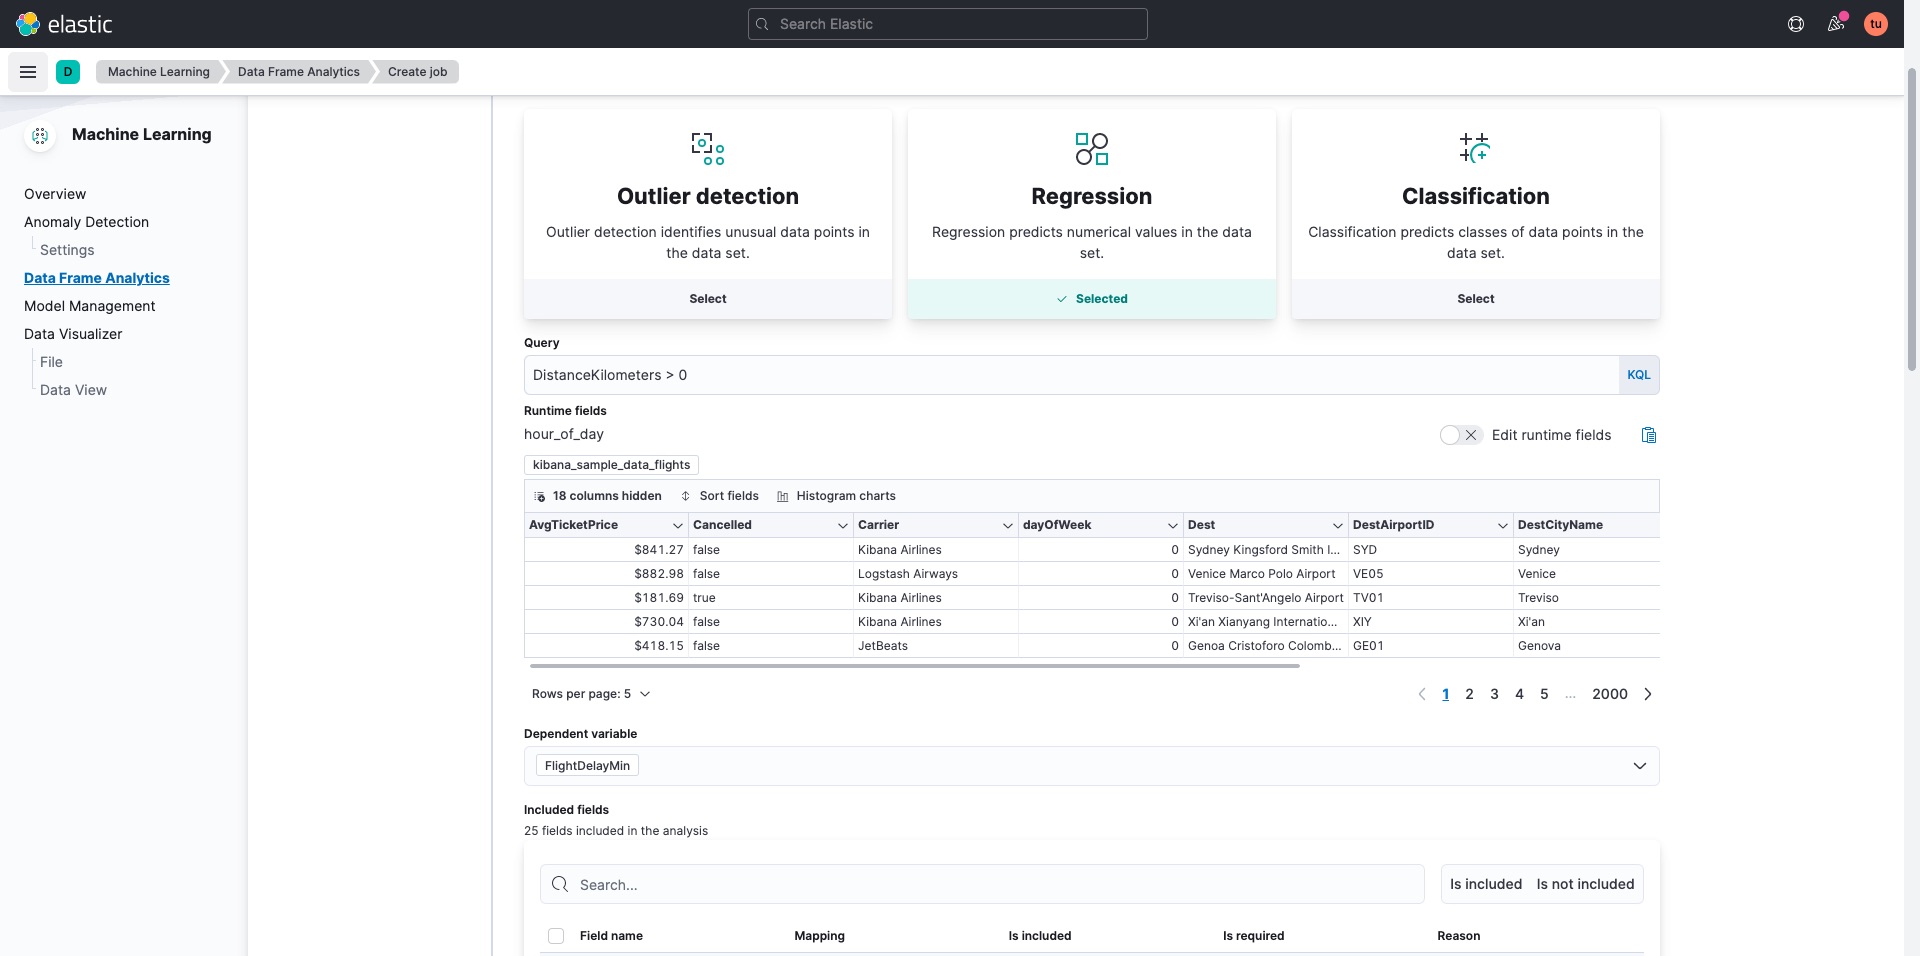This screenshot has height=956, width=1920.
Task: Click the 'tu' user avatar
Action: click(x=1875, y=24)
